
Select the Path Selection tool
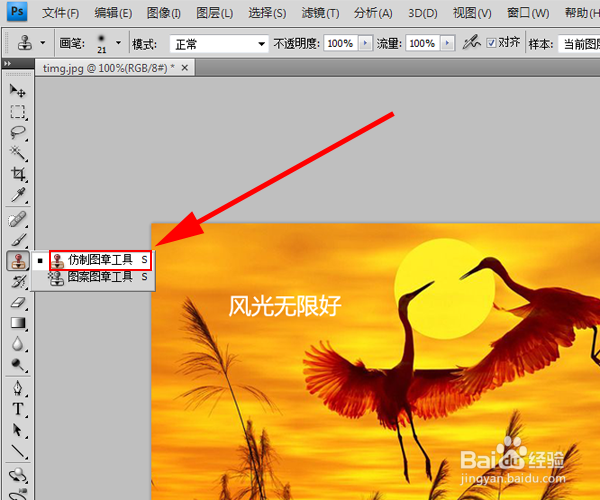tap(17, 430)
